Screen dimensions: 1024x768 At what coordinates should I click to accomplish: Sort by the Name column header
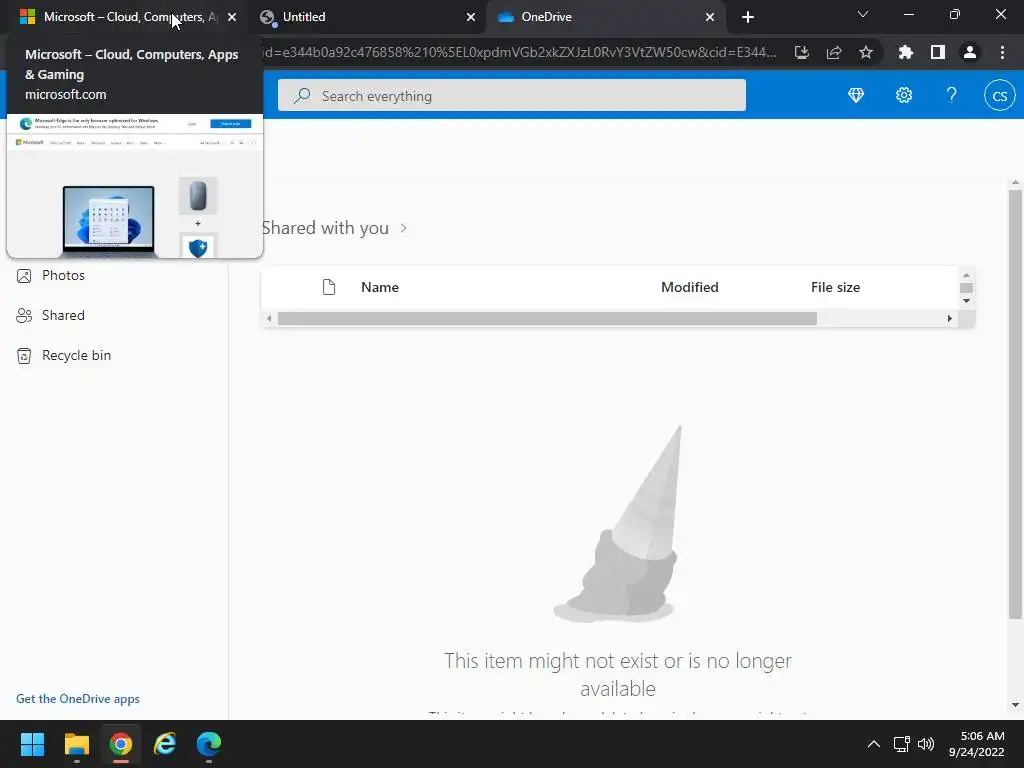pos(379,287)
